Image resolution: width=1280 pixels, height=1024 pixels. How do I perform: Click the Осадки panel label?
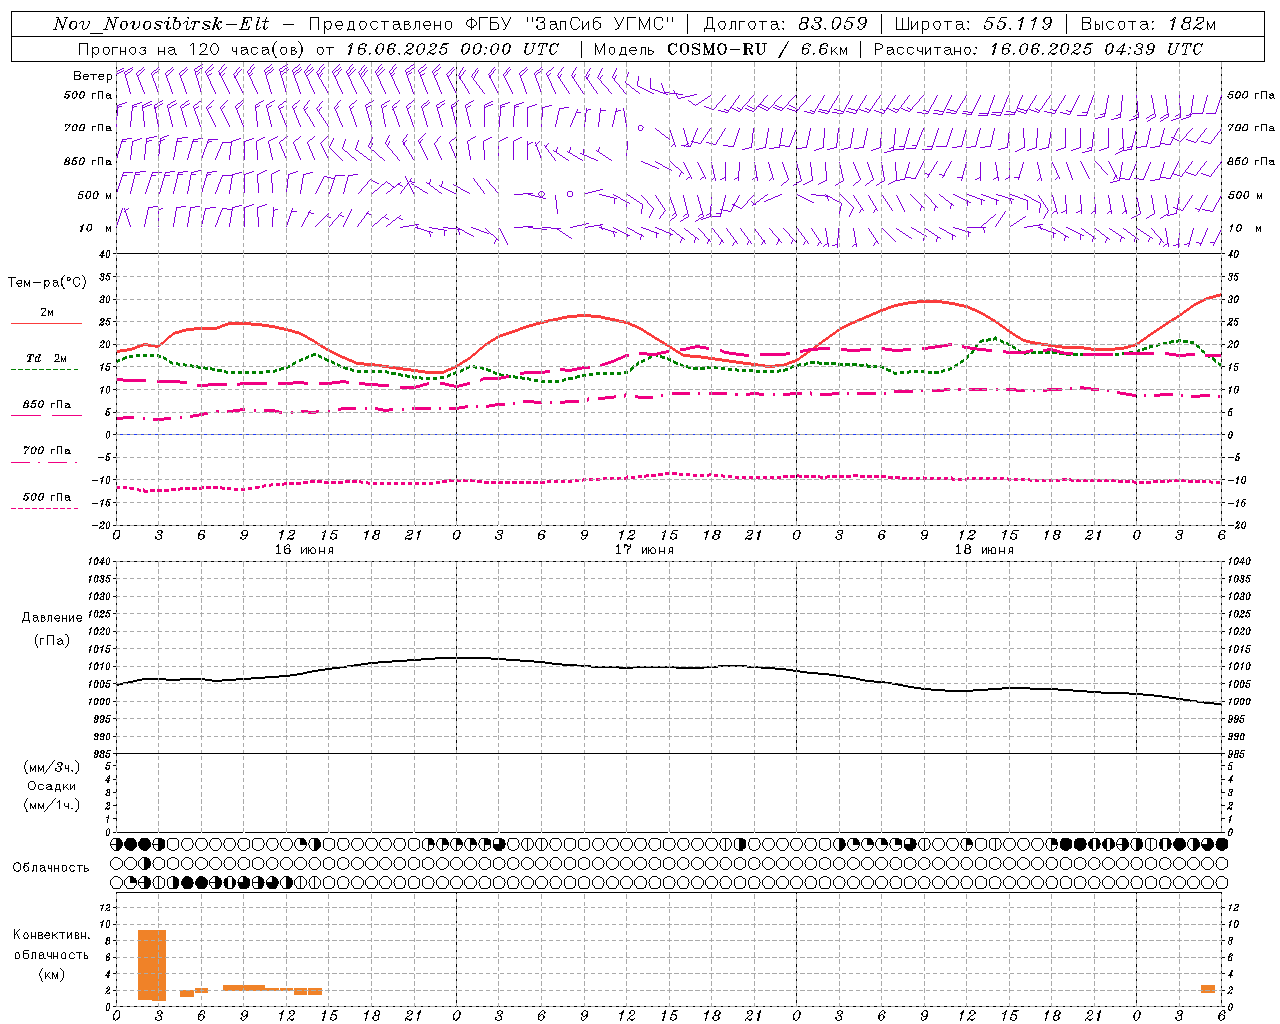(52, 786)
